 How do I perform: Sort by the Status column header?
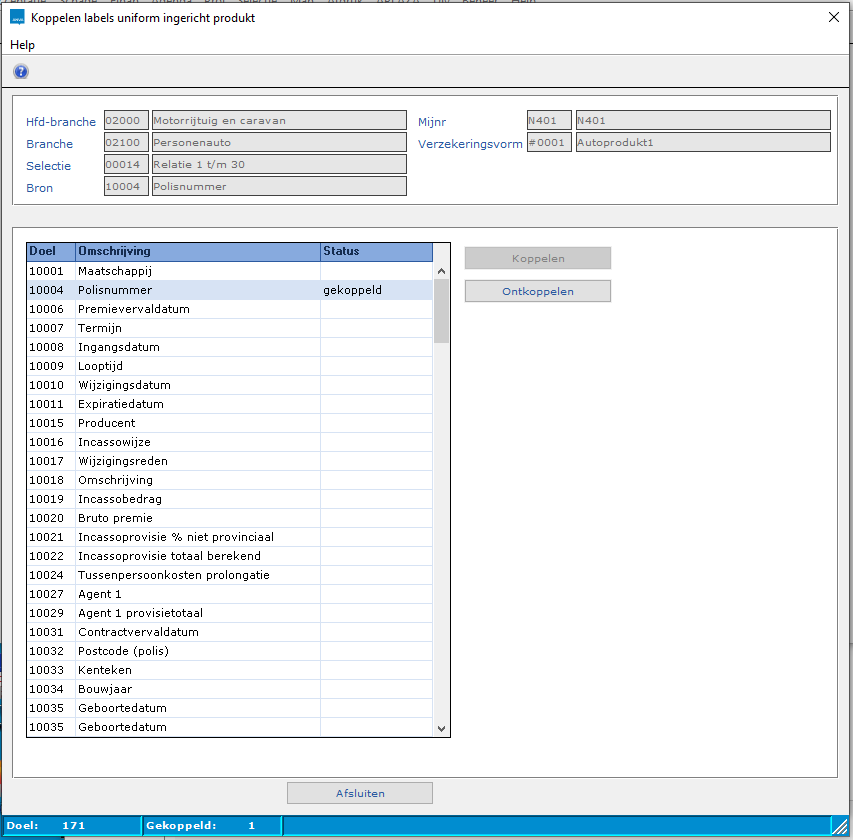coord(376,252)
